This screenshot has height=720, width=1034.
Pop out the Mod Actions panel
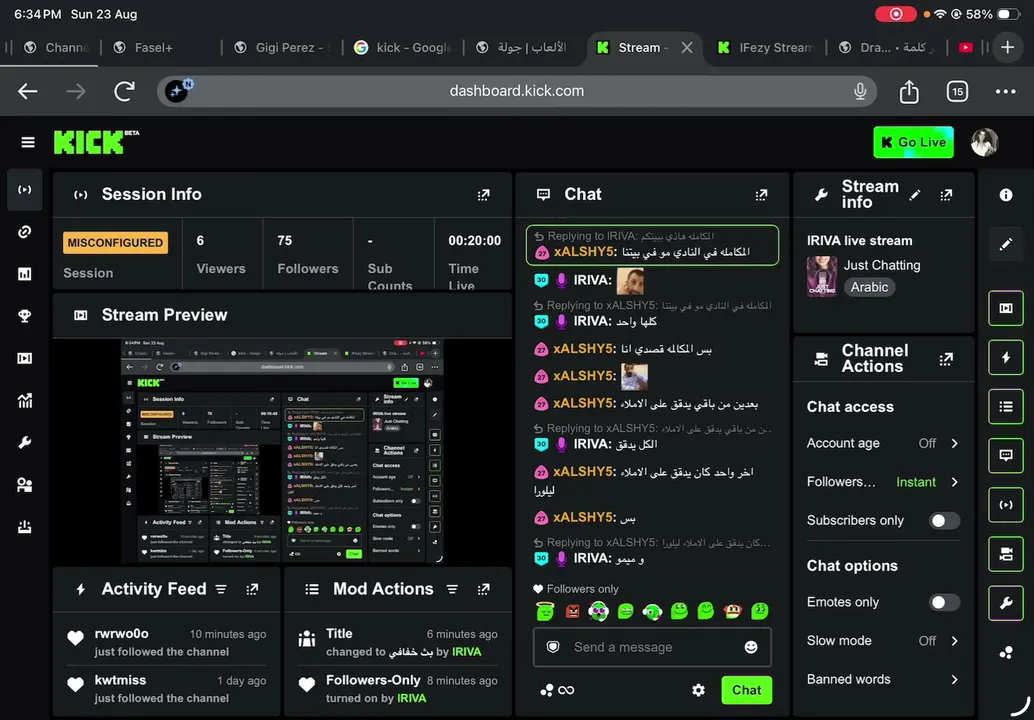(484, 589)
